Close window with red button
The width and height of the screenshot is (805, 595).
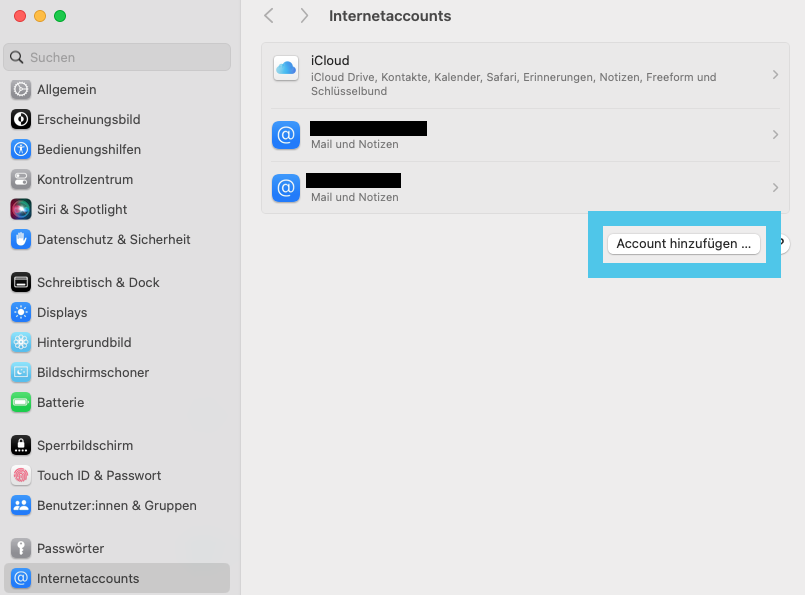[20, 16]
